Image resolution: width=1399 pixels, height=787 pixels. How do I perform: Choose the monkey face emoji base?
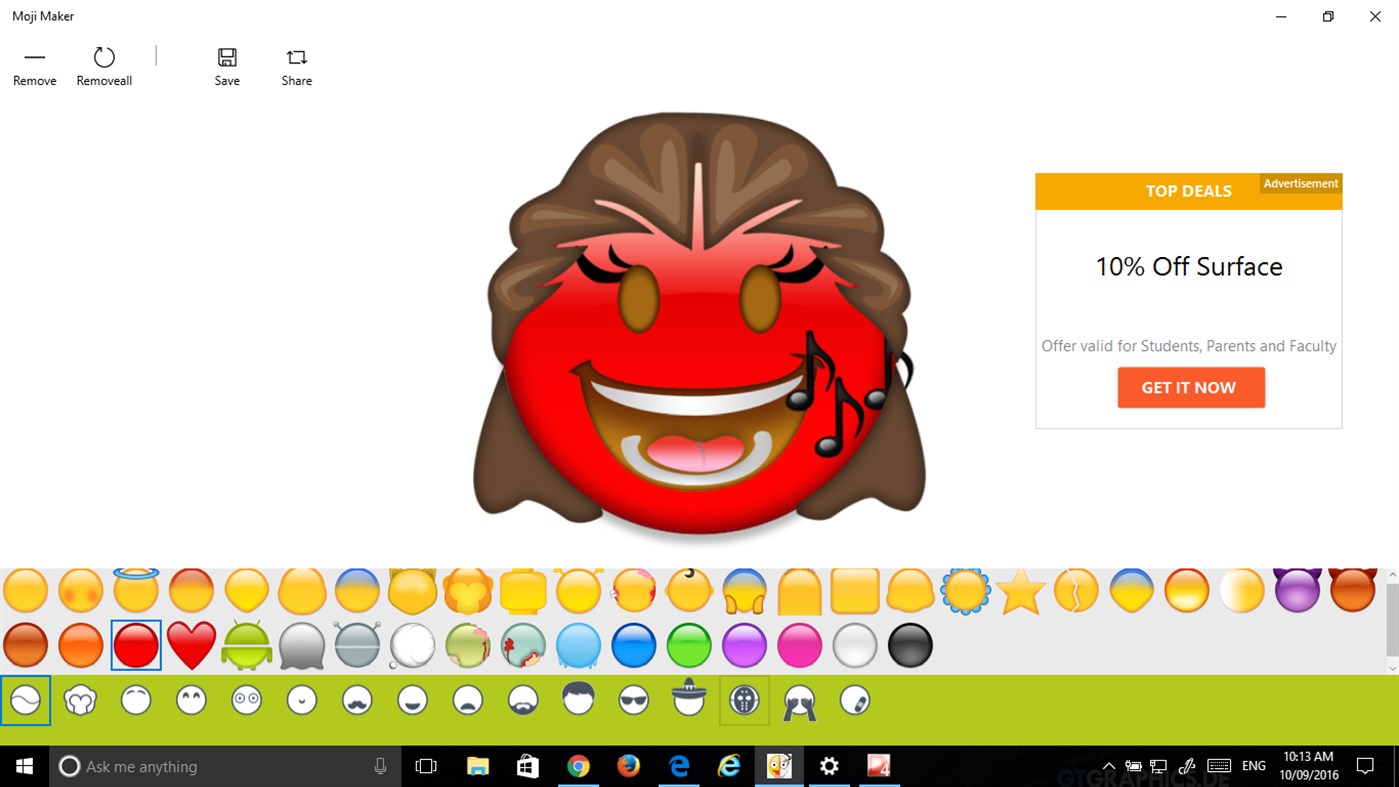(465, 590)
